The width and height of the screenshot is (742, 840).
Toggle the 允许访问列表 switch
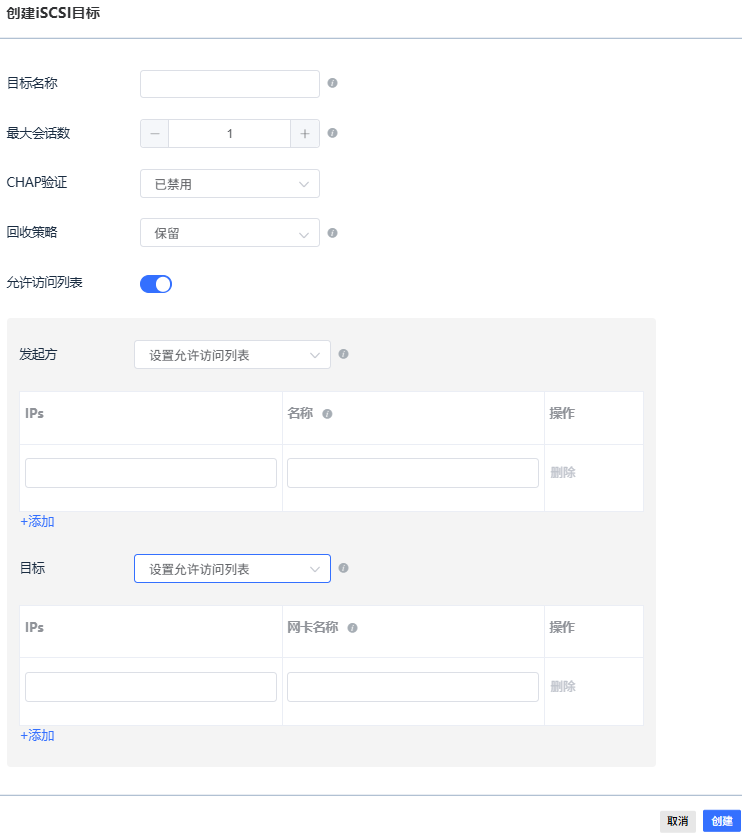[x=156, y=284]
